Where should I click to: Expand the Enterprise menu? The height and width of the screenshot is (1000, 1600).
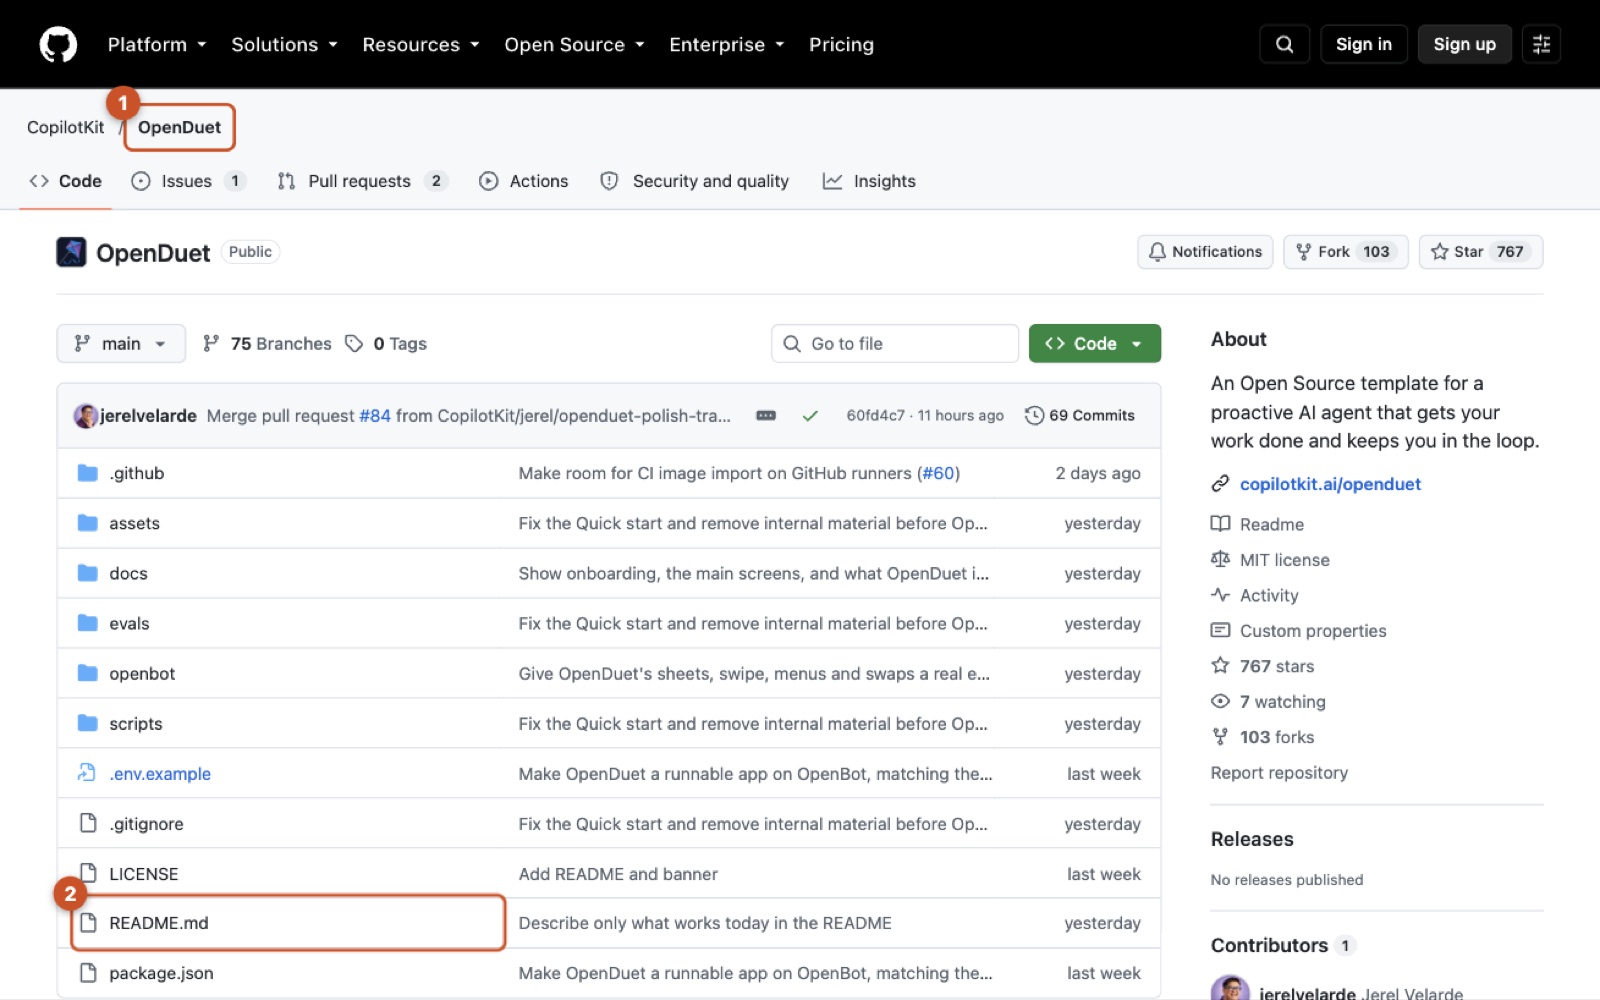click(x=727, y=44)
